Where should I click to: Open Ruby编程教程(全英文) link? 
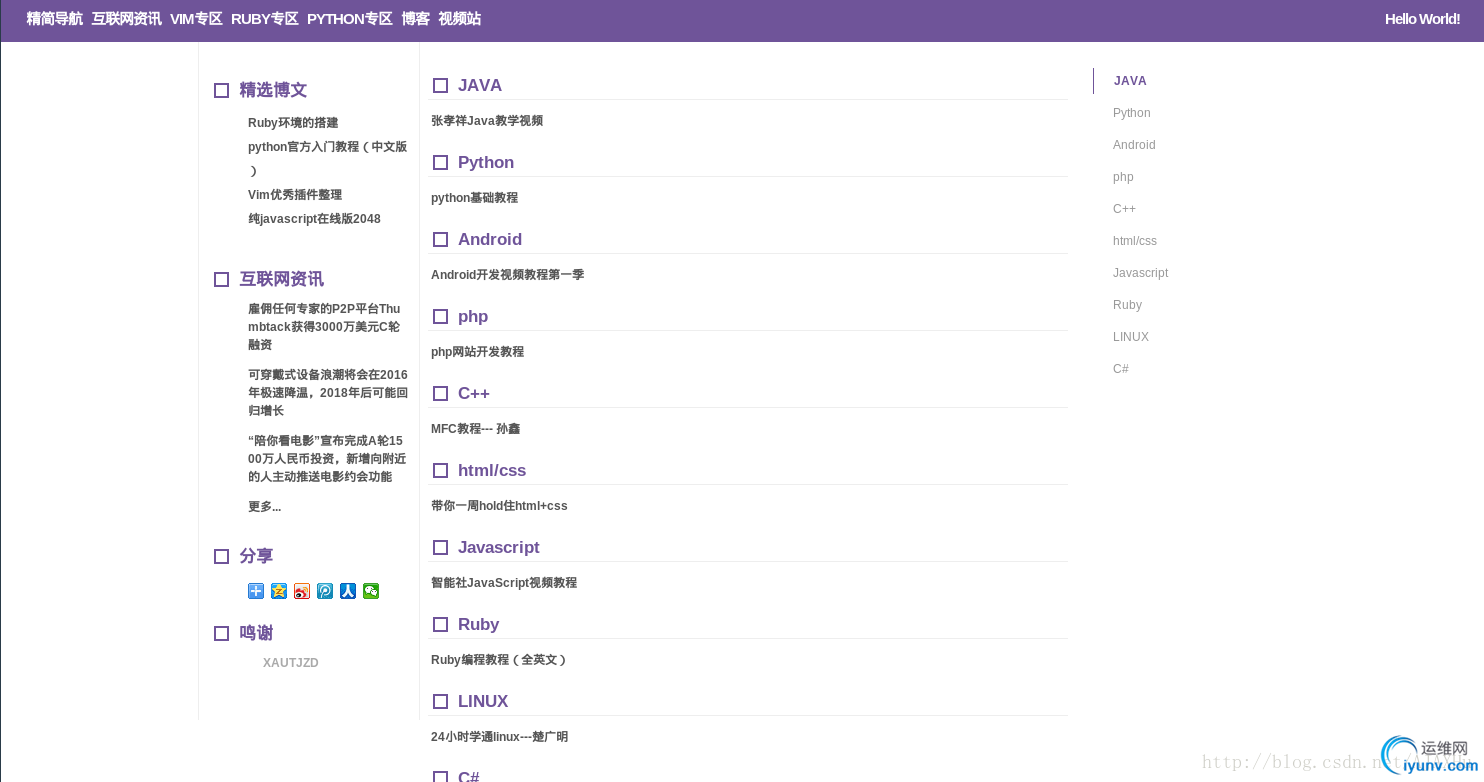[x=499, y=660]
